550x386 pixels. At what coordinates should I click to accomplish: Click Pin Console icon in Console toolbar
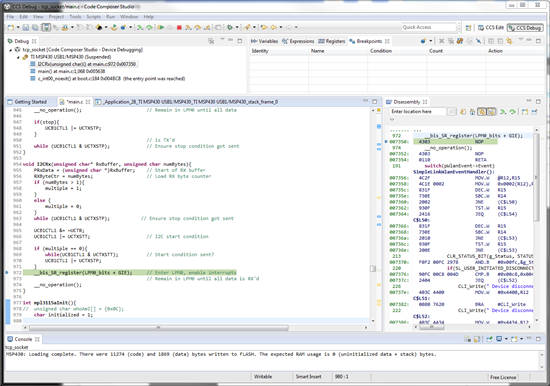click(x=490, y=339)
